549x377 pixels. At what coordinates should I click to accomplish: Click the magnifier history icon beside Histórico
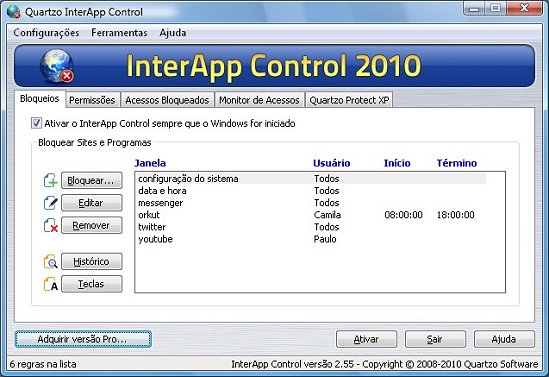pos(50,261)
